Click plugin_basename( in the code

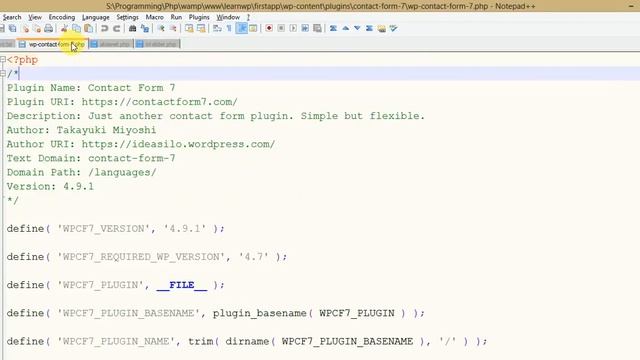(x=262, y=313)
